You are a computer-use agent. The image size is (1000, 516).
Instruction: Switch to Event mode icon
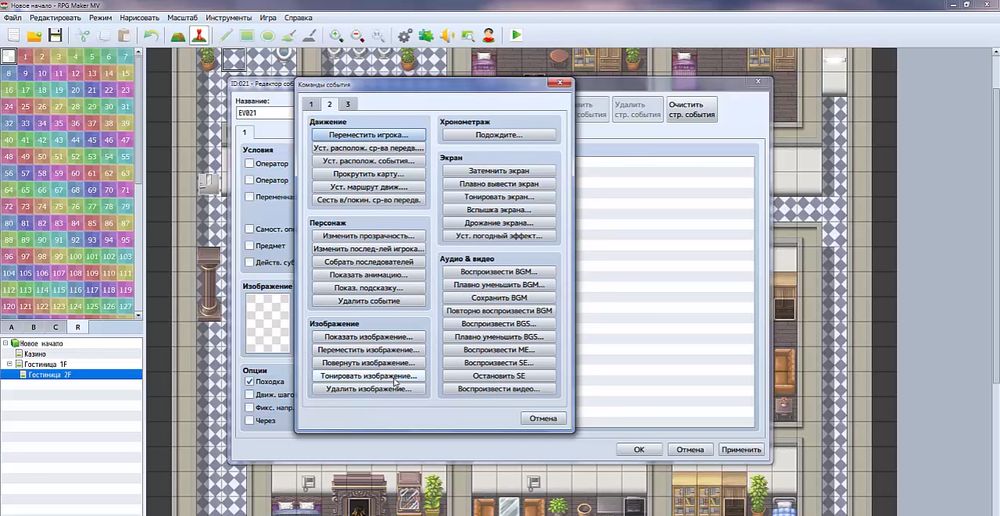(200, 36)
